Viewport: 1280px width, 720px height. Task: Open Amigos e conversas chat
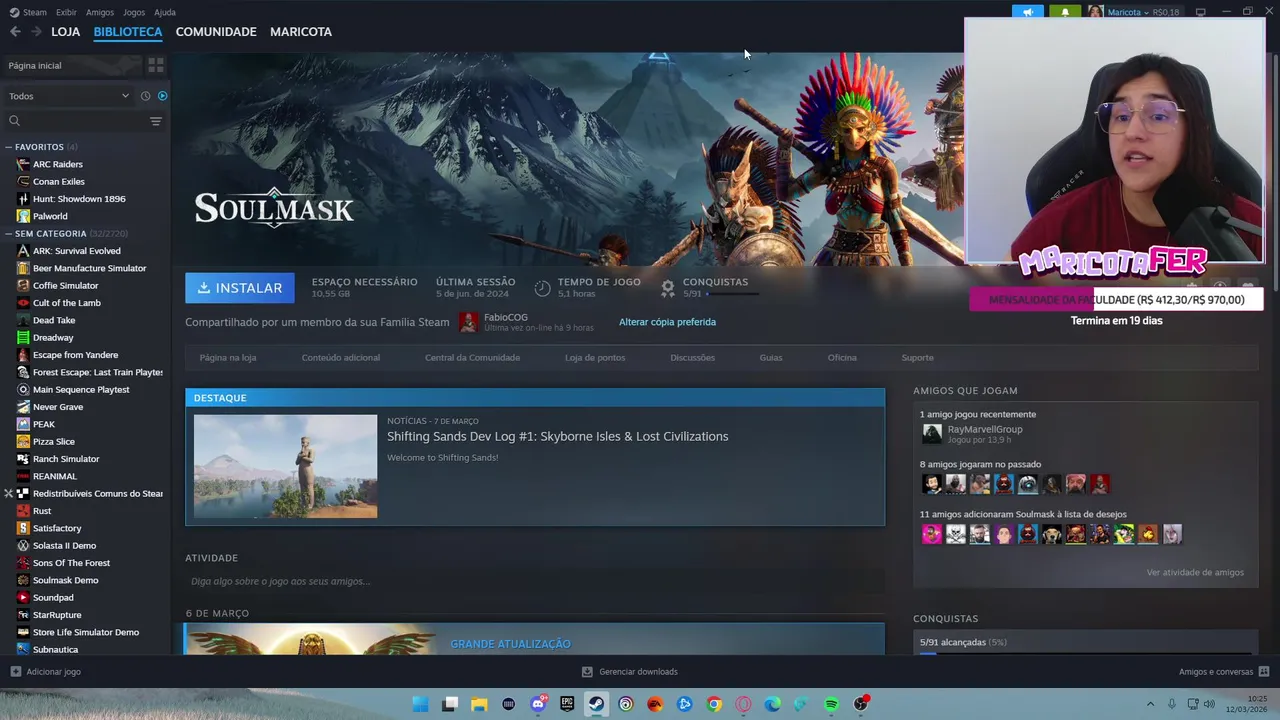(1224, 672)
